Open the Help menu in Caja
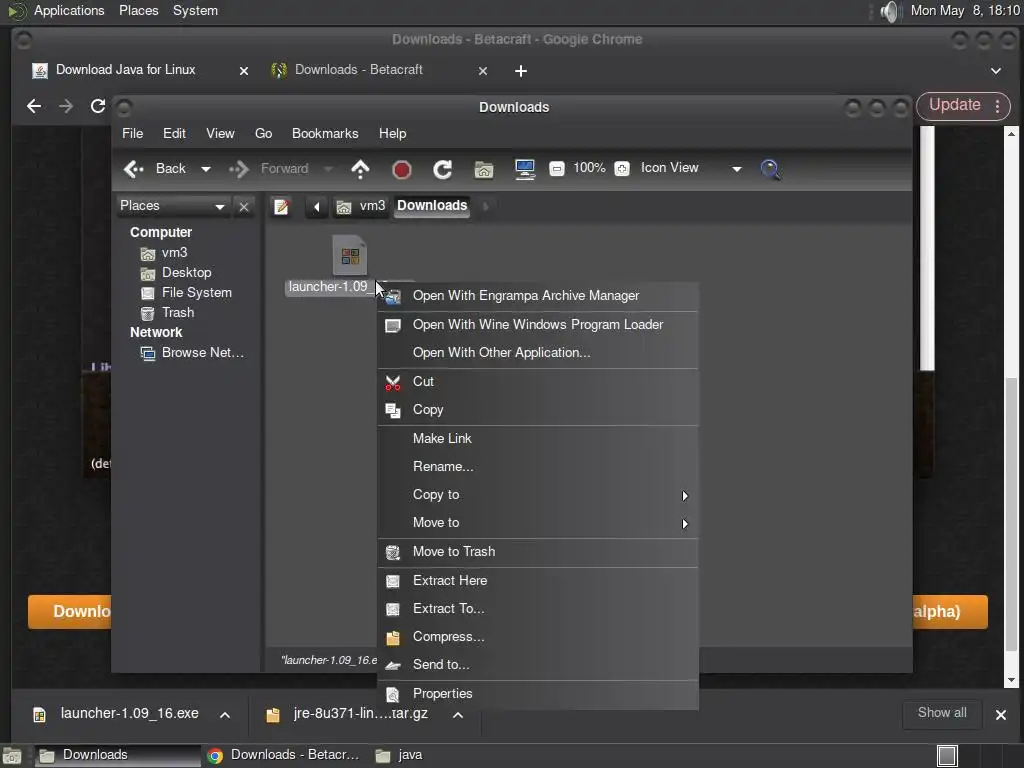Viewport: 1024px width, 768px height. coord(392,133)
